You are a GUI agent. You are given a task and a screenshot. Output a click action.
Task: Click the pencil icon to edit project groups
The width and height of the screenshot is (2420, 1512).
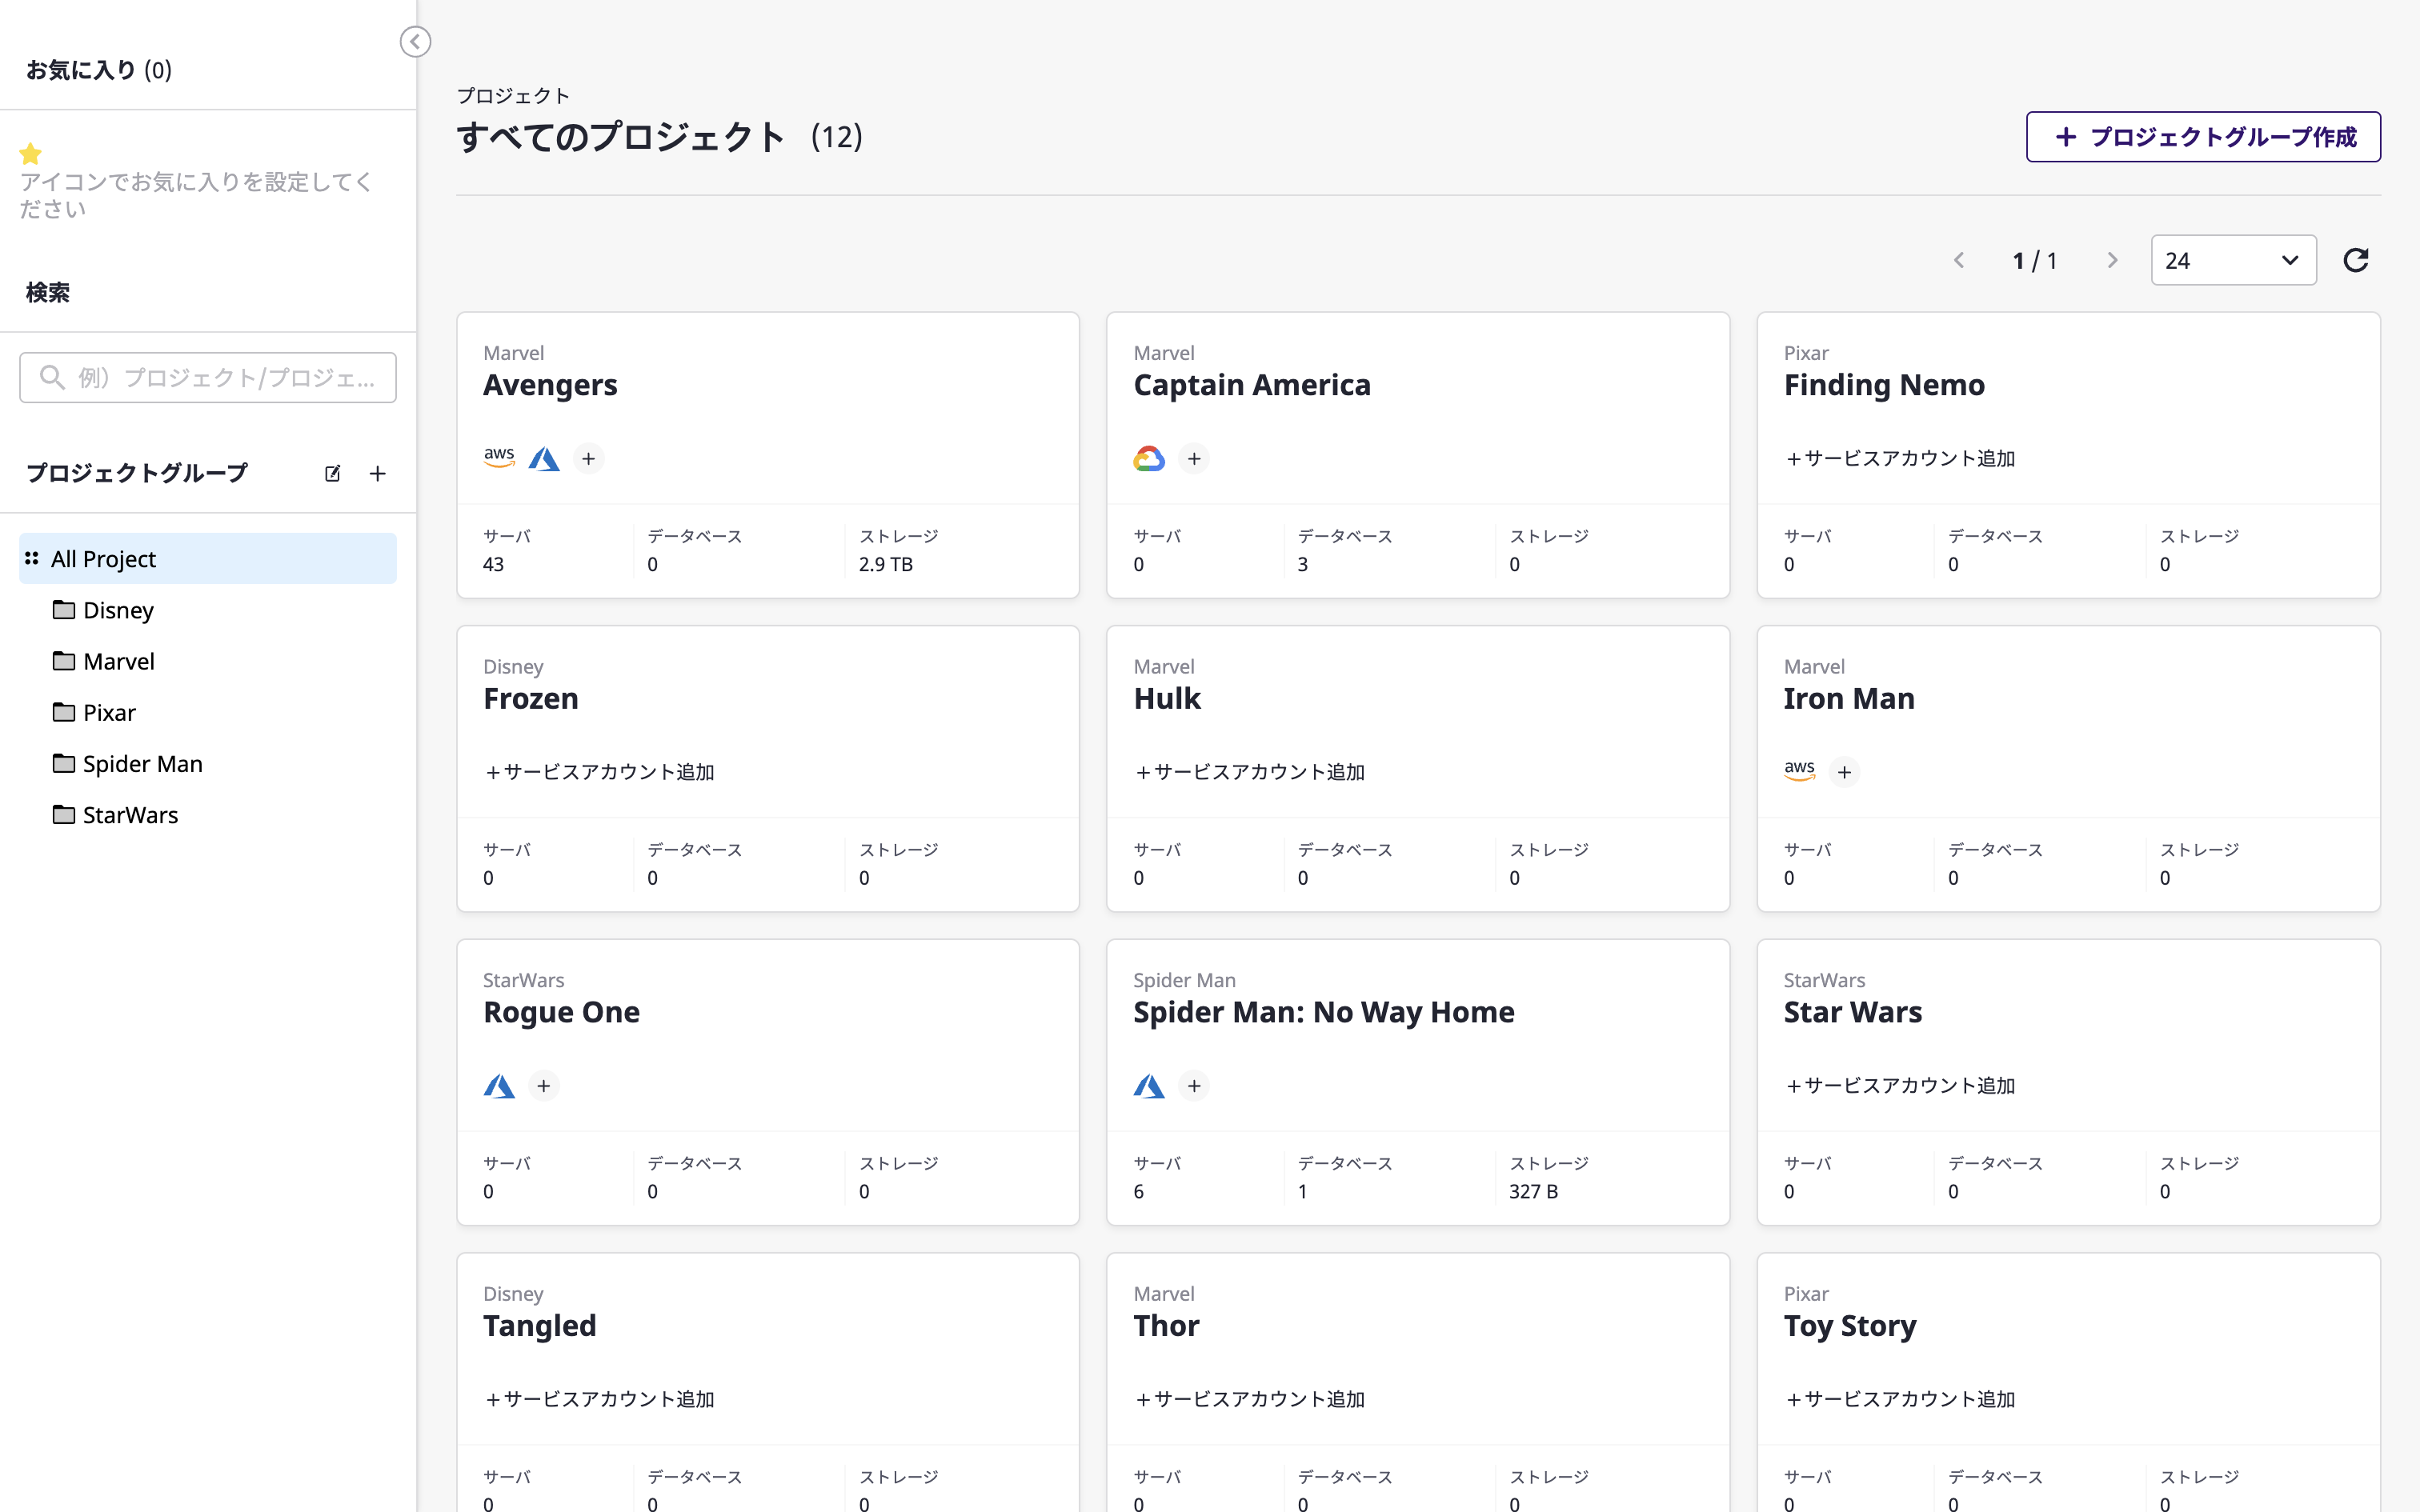point(332,472)
